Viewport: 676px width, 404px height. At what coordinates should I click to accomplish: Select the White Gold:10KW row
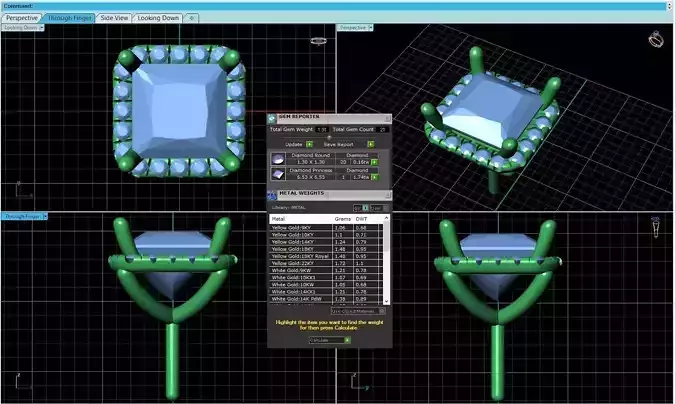pos(326,285)
